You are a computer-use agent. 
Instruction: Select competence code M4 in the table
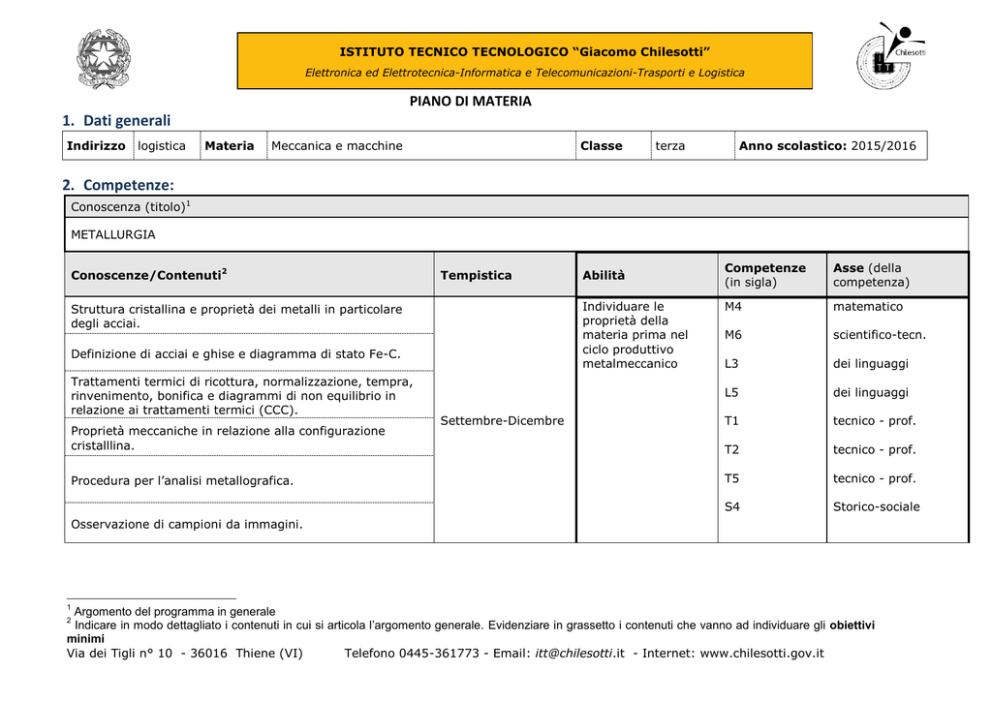tap(735, 307)
